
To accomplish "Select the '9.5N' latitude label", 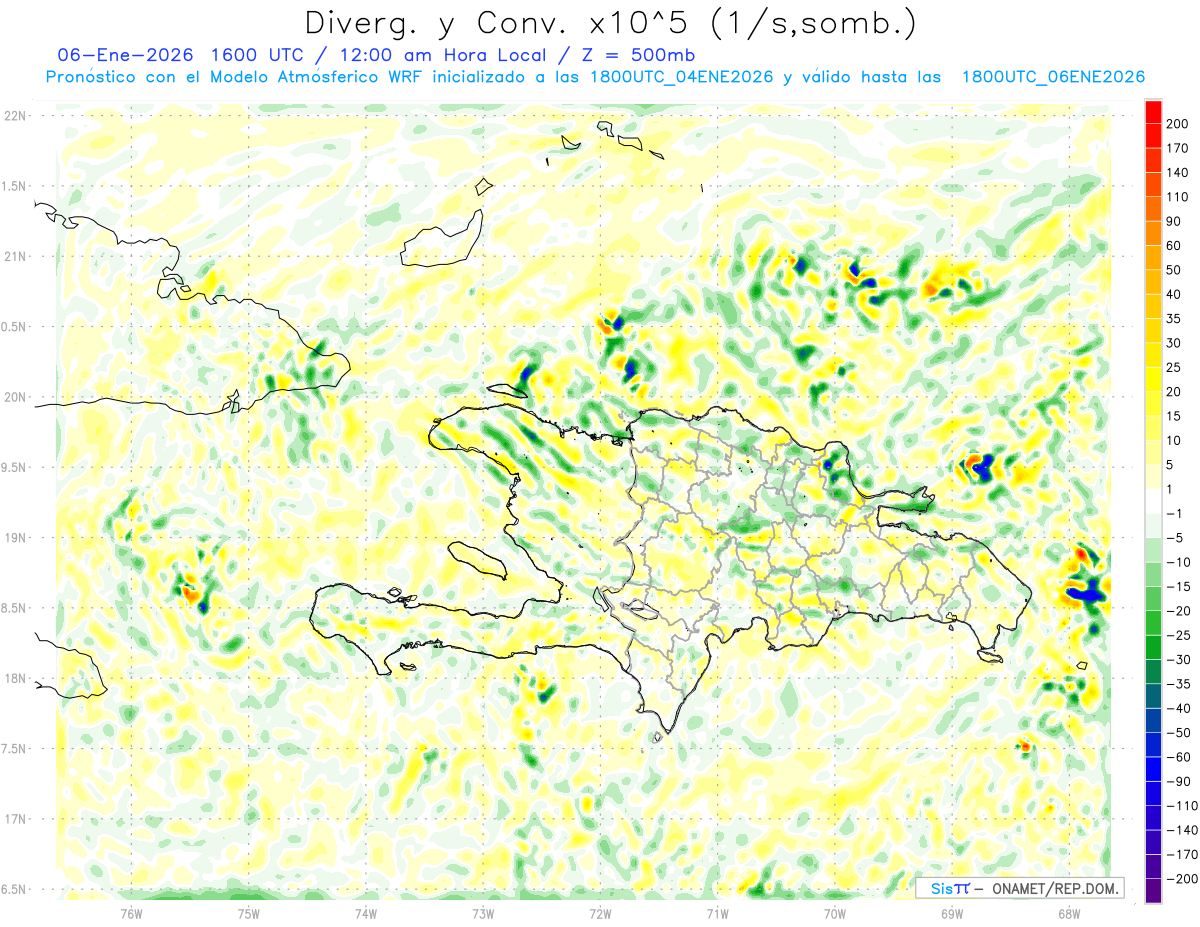I will coord(13,467).
